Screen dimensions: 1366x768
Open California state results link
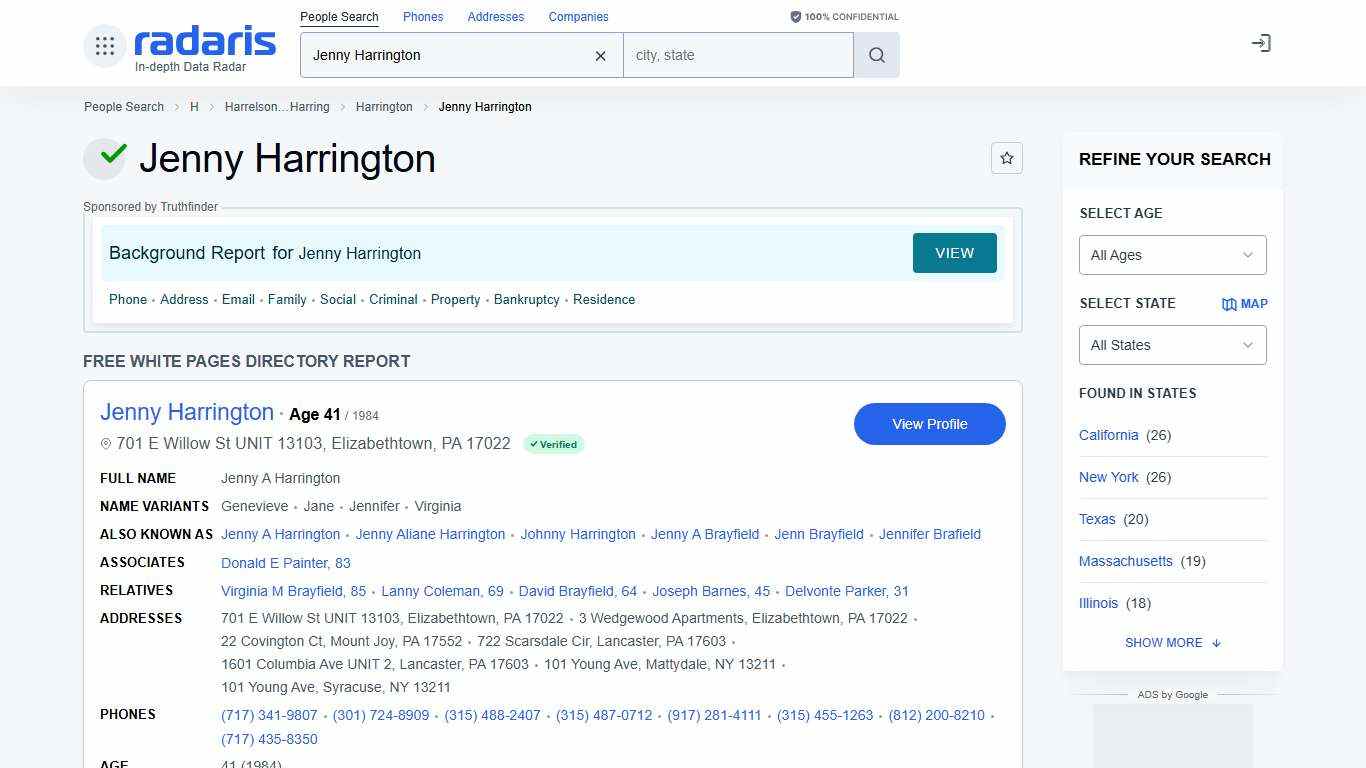pyautogui.click(x=1108, y=435)
